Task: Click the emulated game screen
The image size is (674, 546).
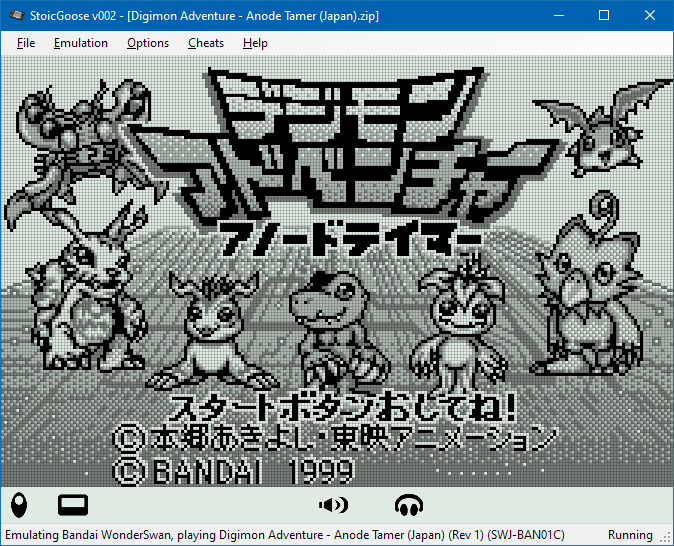Action: [337, 271]
